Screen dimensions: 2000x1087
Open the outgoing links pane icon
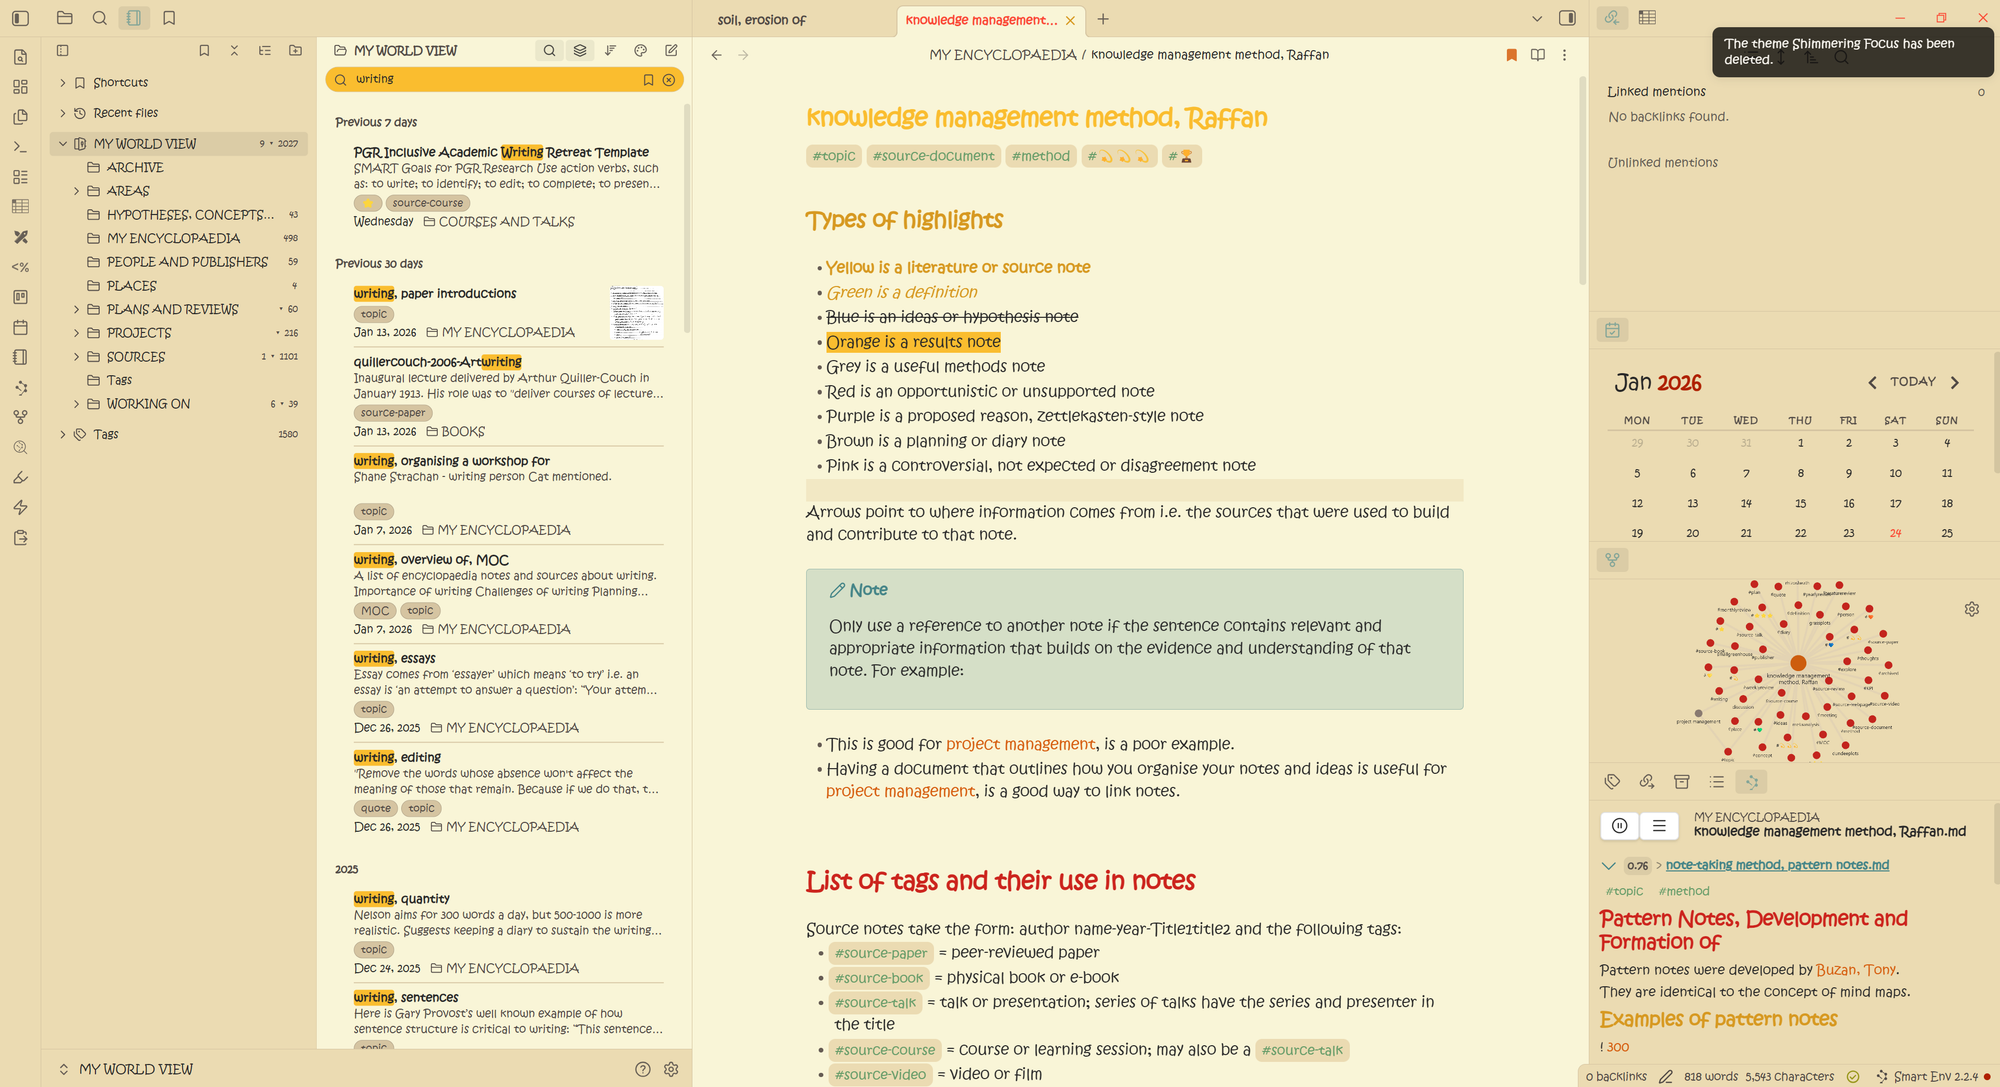coord(1647,782)
